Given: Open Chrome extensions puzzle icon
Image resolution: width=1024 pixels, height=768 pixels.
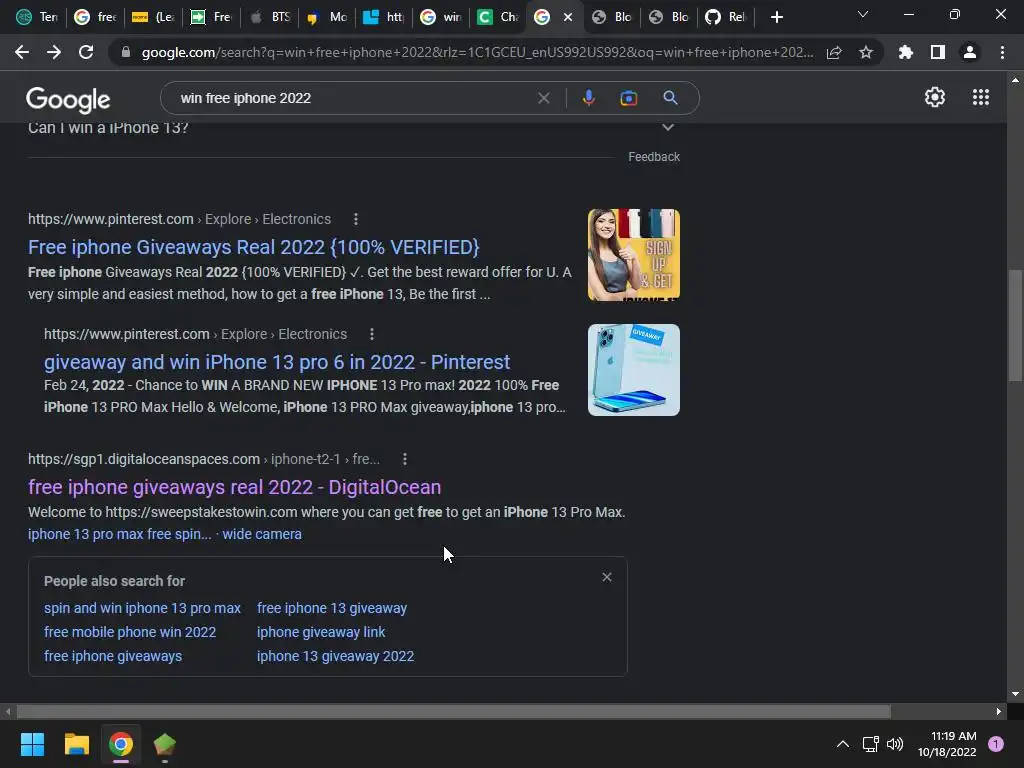Looking at the screenshot, I should point(906,52).
